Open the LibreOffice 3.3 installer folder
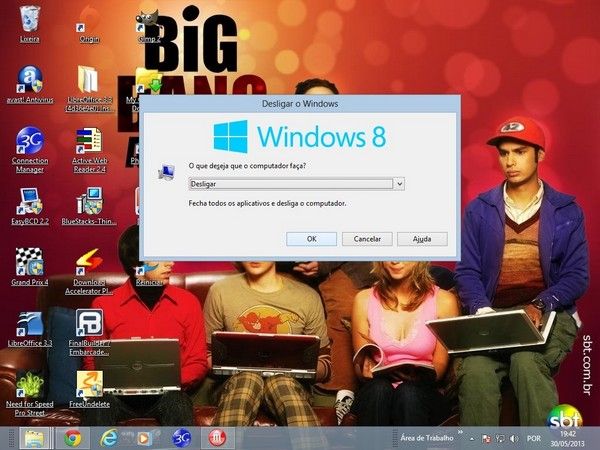 click(89, 89)
